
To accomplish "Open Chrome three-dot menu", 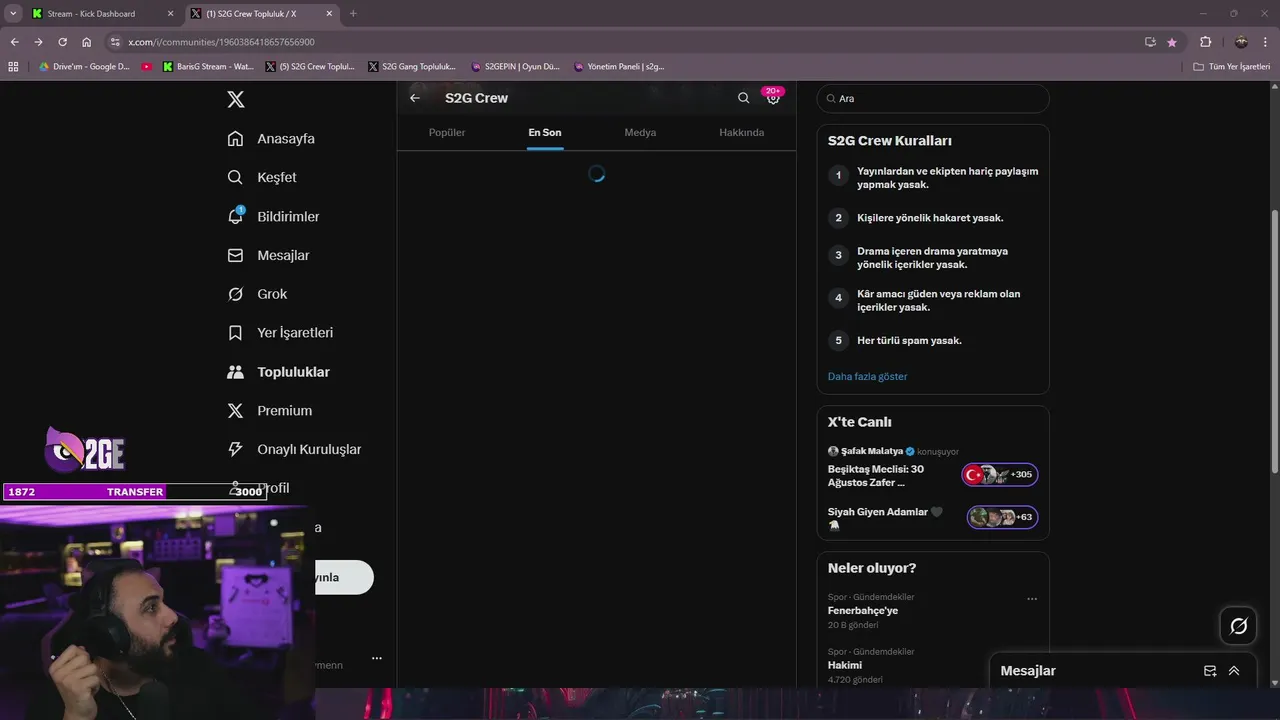I will pyautogui.click(x=1266, y=42).
